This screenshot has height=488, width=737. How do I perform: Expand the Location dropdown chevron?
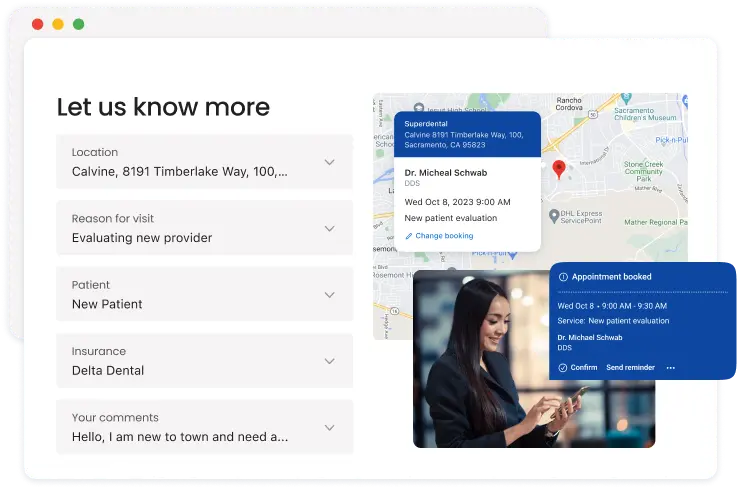(329, 162)
